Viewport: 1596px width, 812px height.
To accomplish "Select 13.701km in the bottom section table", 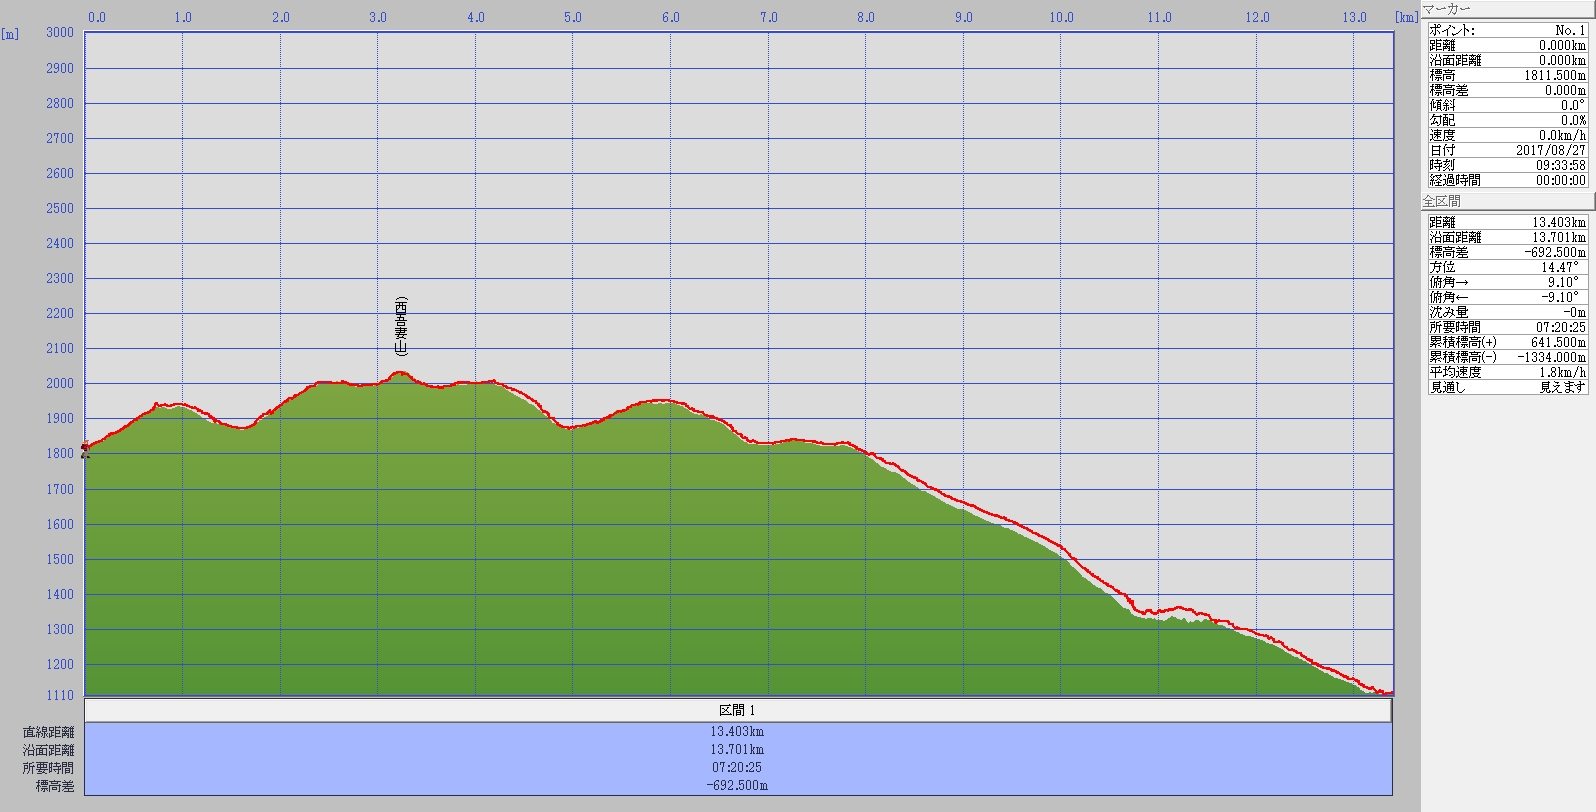I will [x=738, y=749].
